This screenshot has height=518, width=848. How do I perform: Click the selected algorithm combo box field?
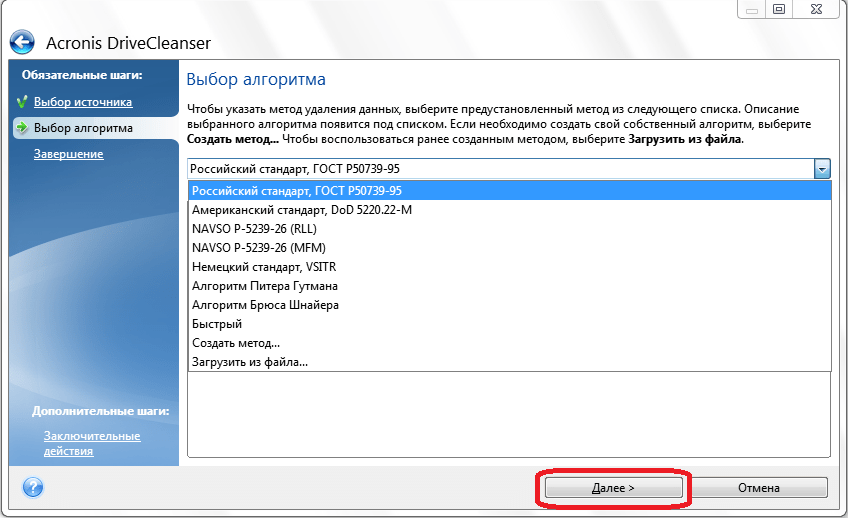[500, 169]
